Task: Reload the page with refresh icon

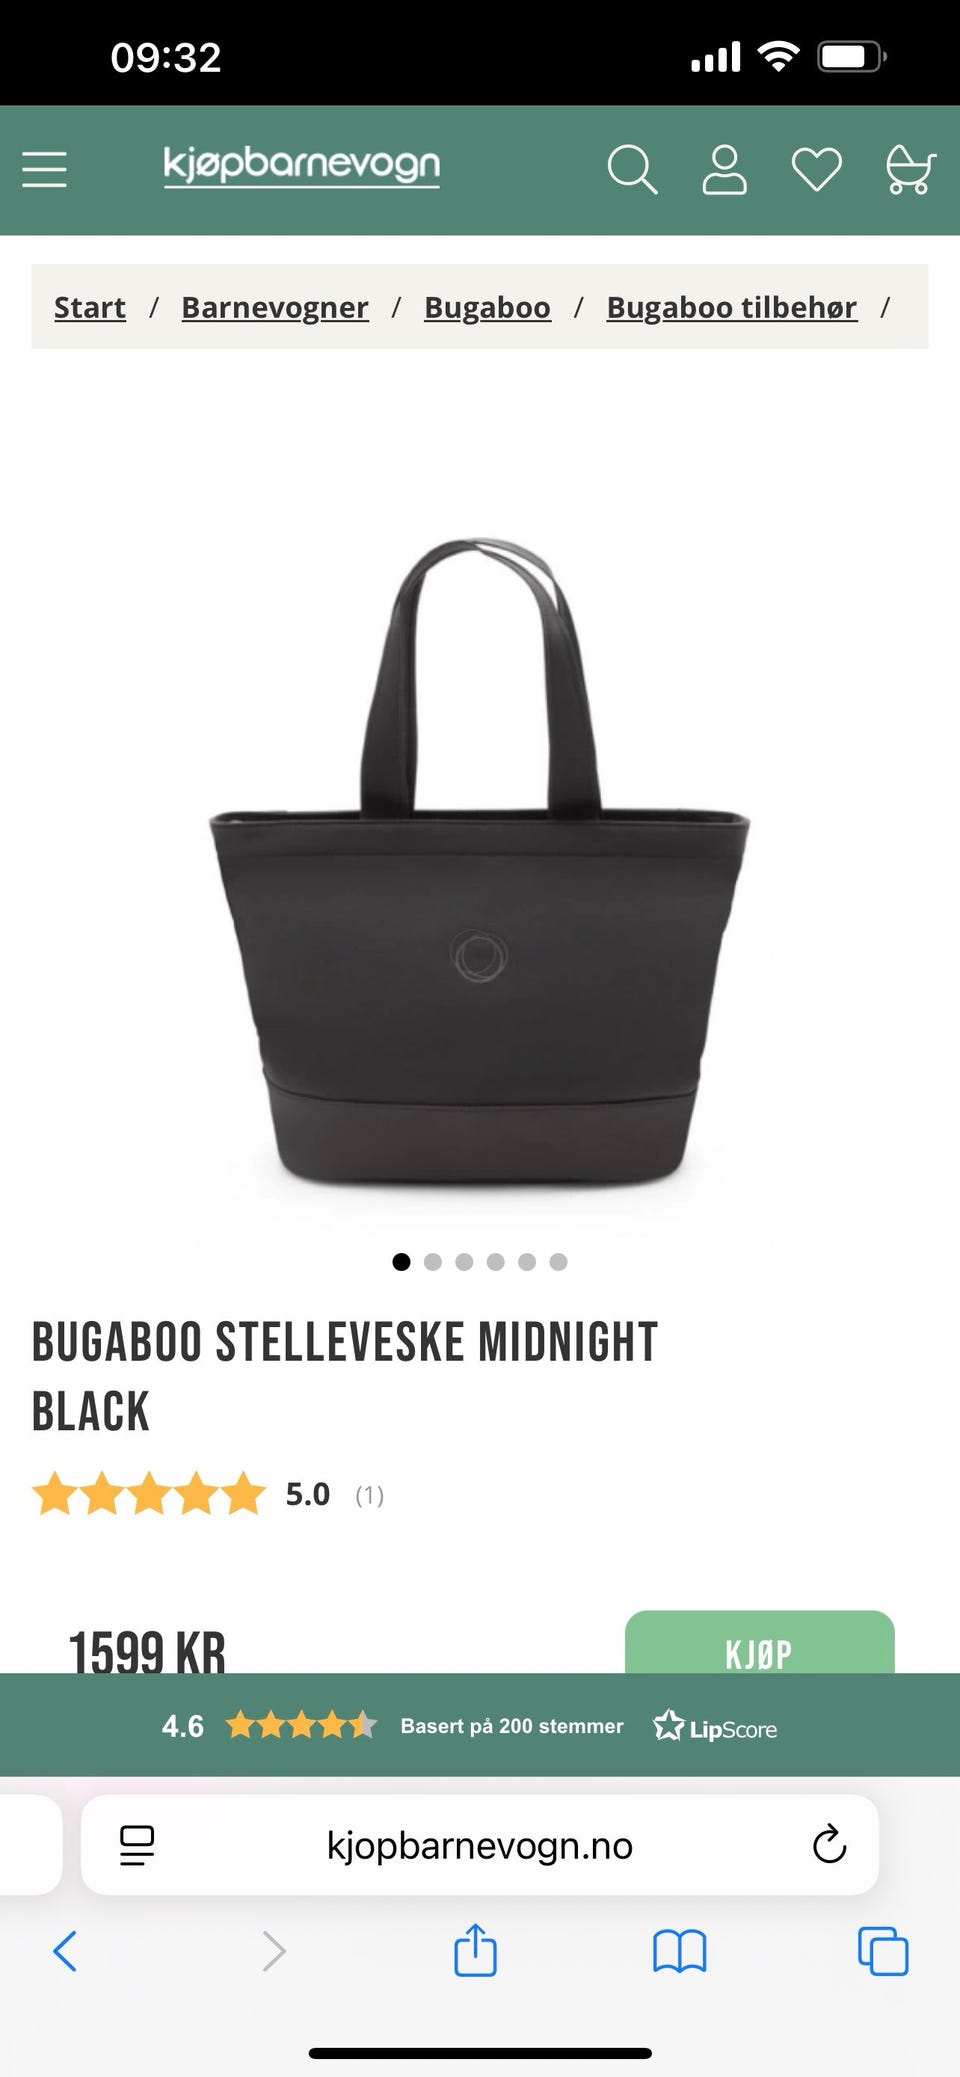Action: tap(829, 1845)
